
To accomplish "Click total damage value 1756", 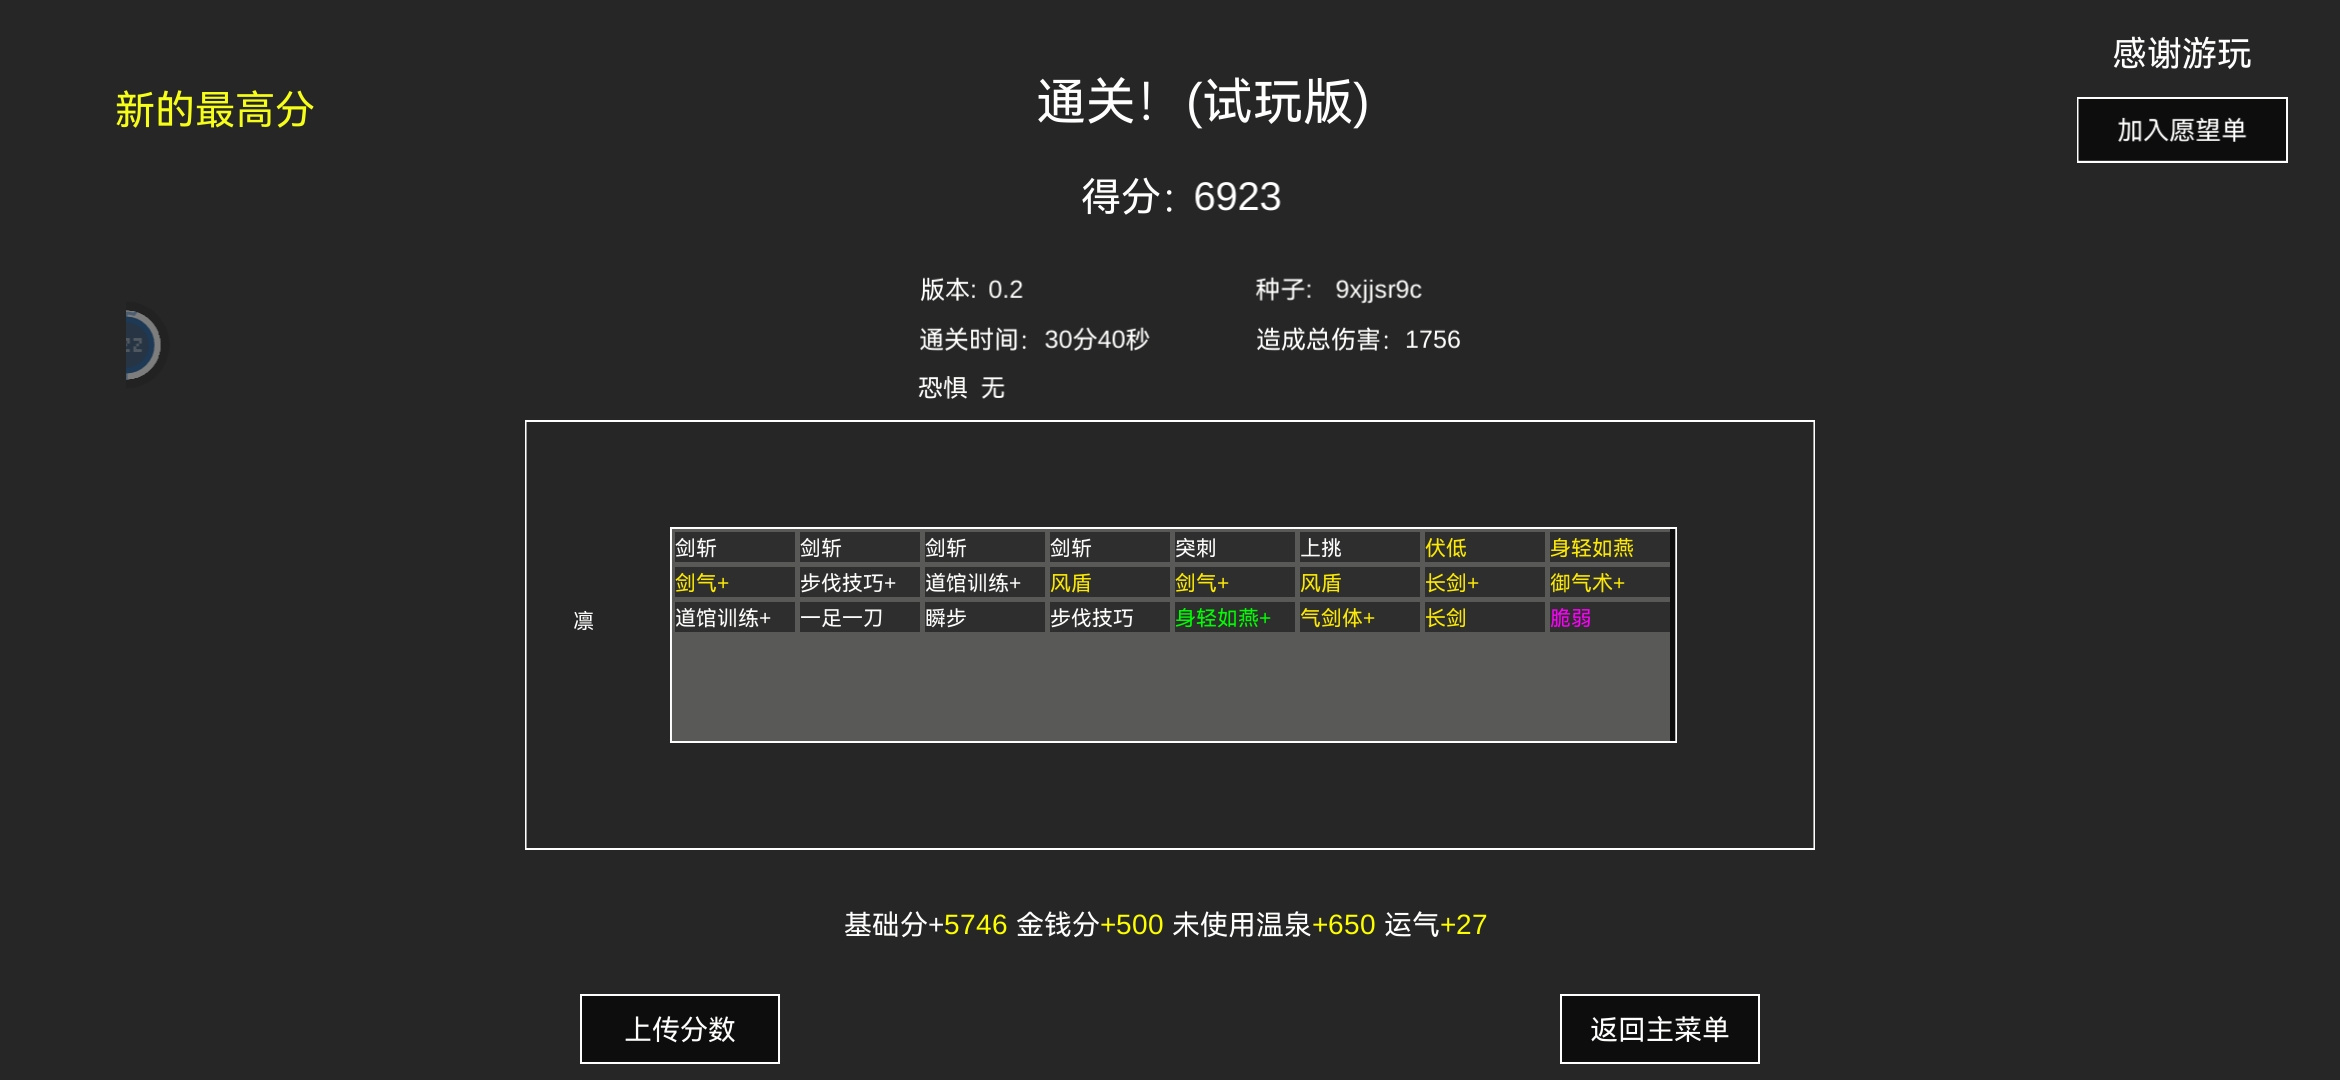I will (1432, 340).
